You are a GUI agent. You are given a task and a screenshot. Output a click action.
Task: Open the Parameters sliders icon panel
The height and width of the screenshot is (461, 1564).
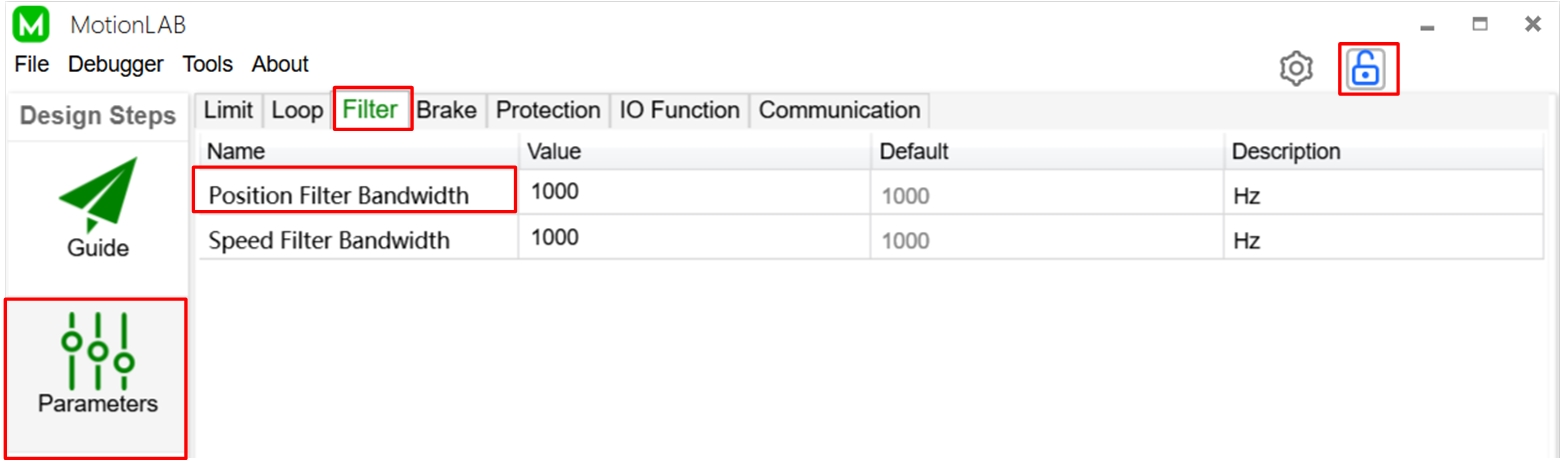[97, 352]
